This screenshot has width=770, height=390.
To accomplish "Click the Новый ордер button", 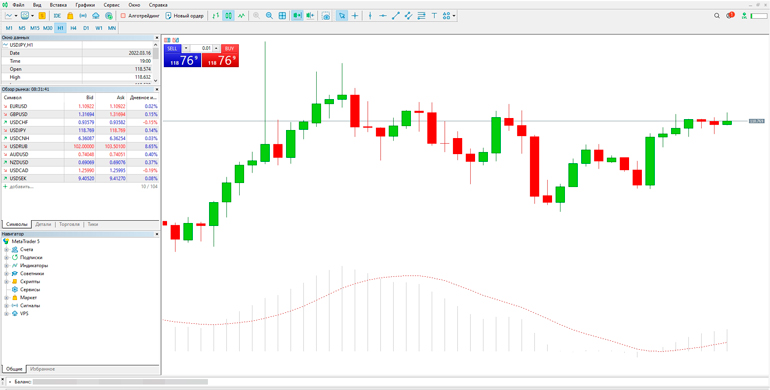I will point(185,16).
